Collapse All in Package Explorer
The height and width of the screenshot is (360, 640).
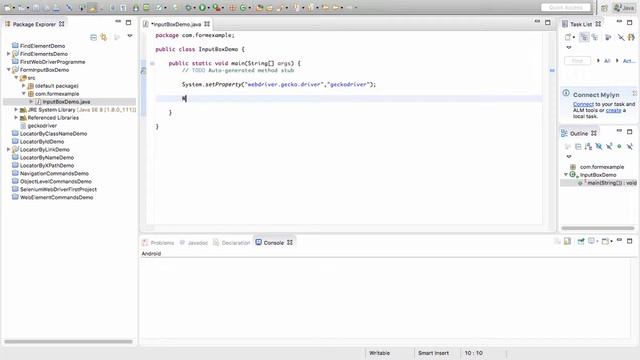click(93, 37)
